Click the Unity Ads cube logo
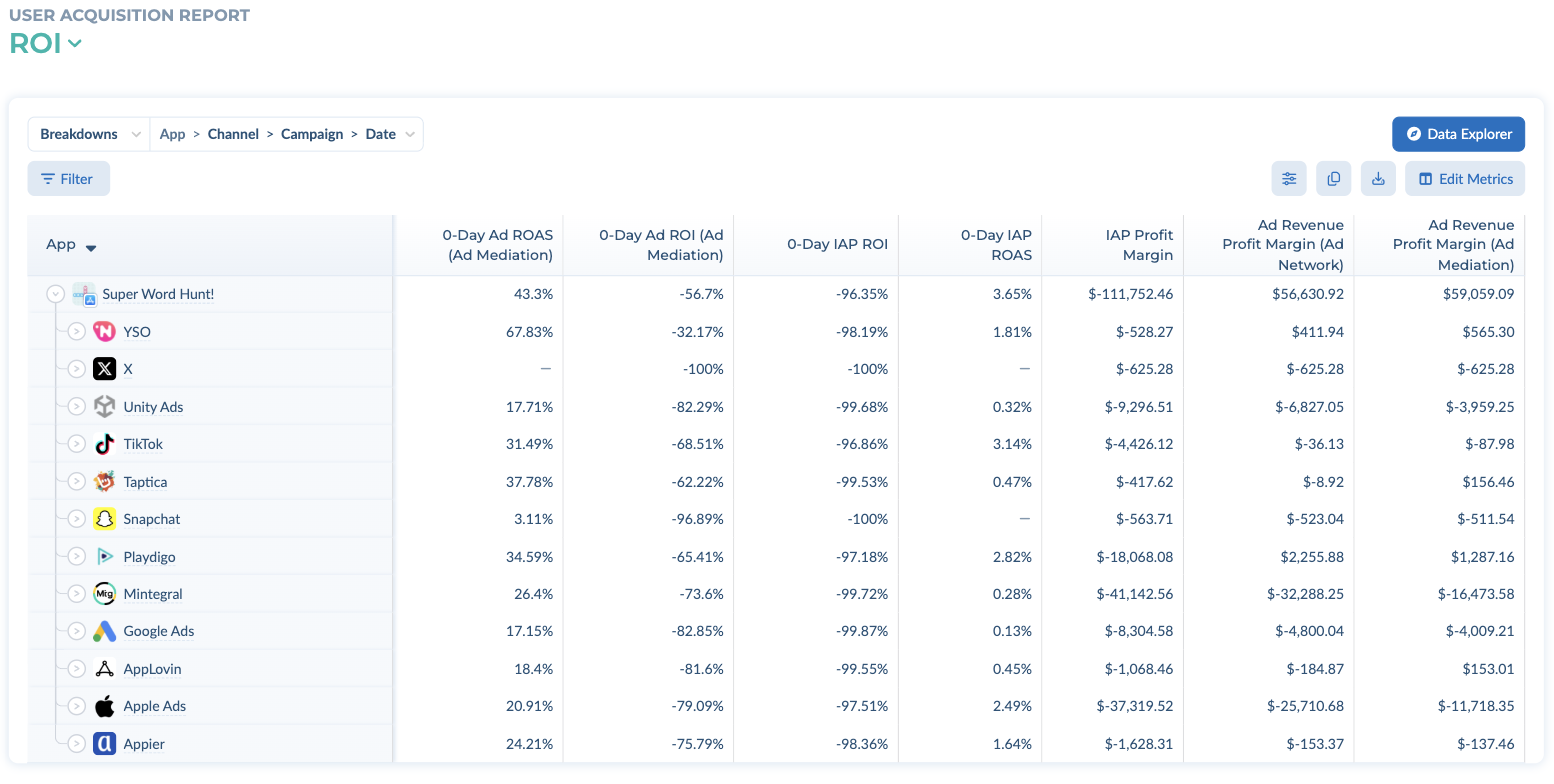1554x784 pixels. point(104,406)
